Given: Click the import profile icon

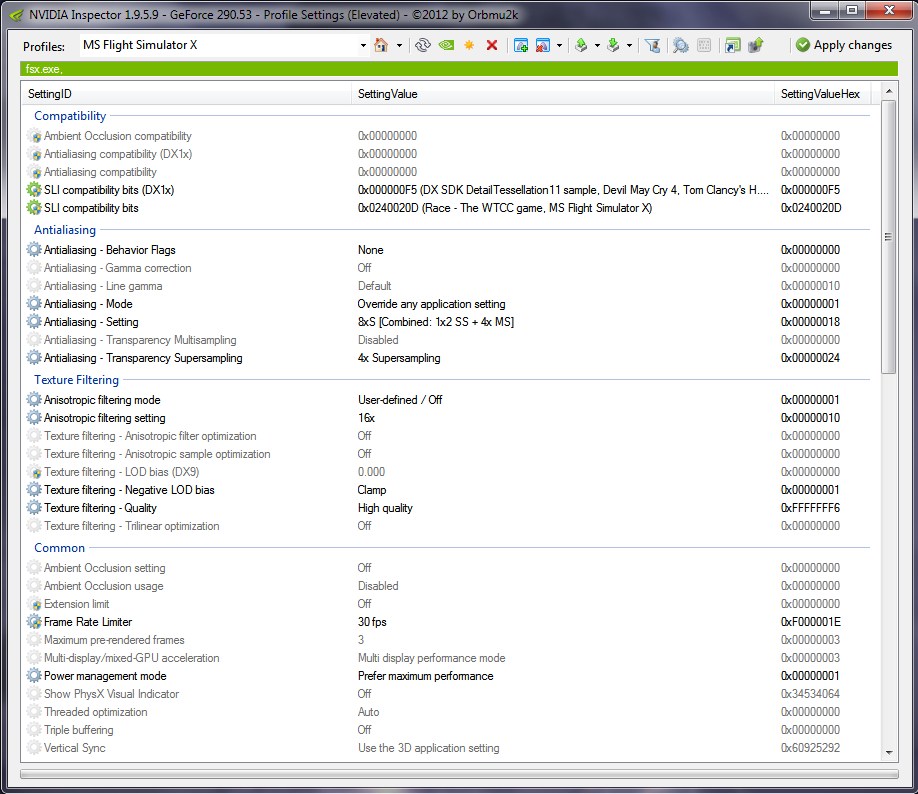Looking at the screenshot, I should pyautogui.click(x=613, y=45).
